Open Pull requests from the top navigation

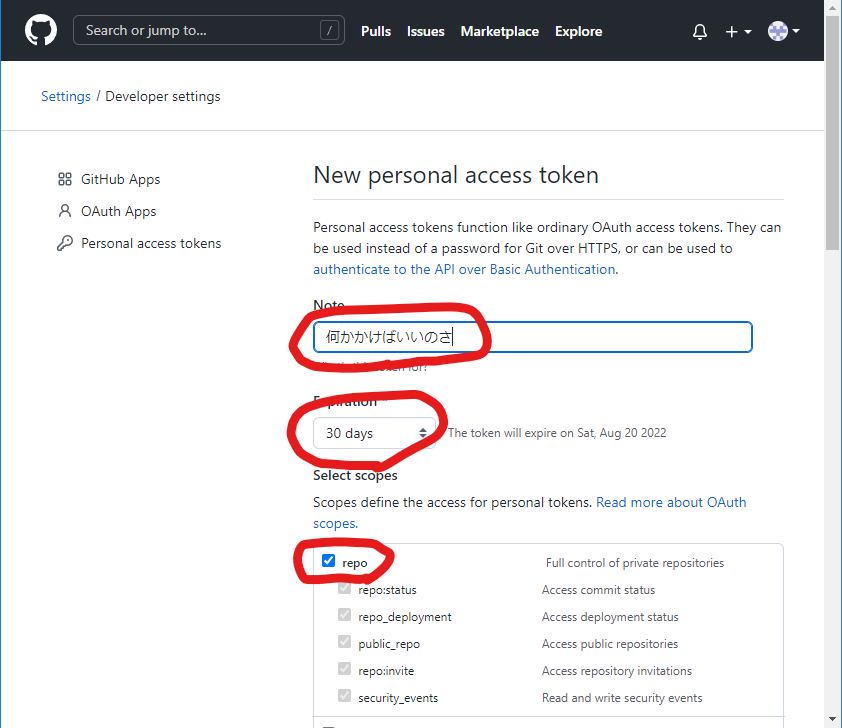click(376, 31)
